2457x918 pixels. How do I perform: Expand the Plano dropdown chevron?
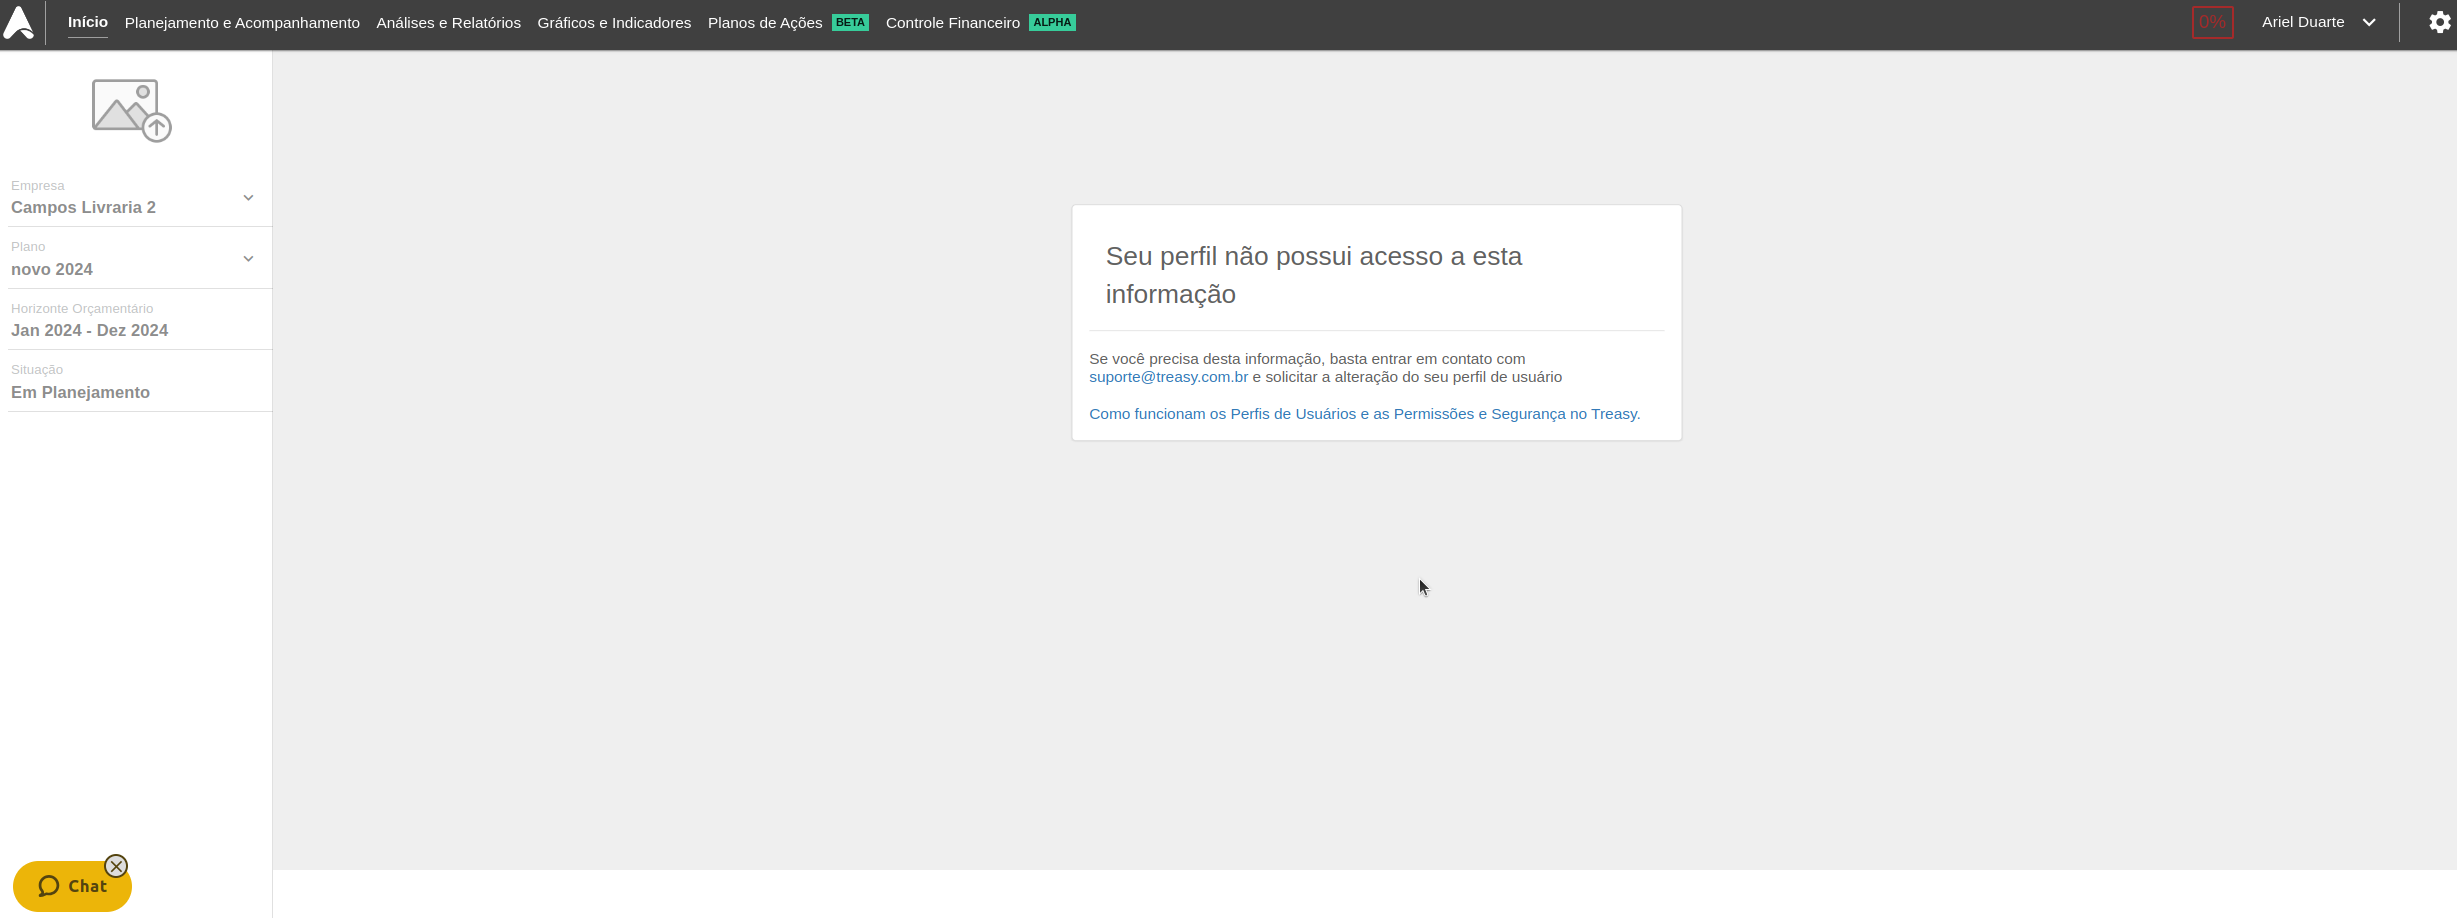(x=248, y=259)
